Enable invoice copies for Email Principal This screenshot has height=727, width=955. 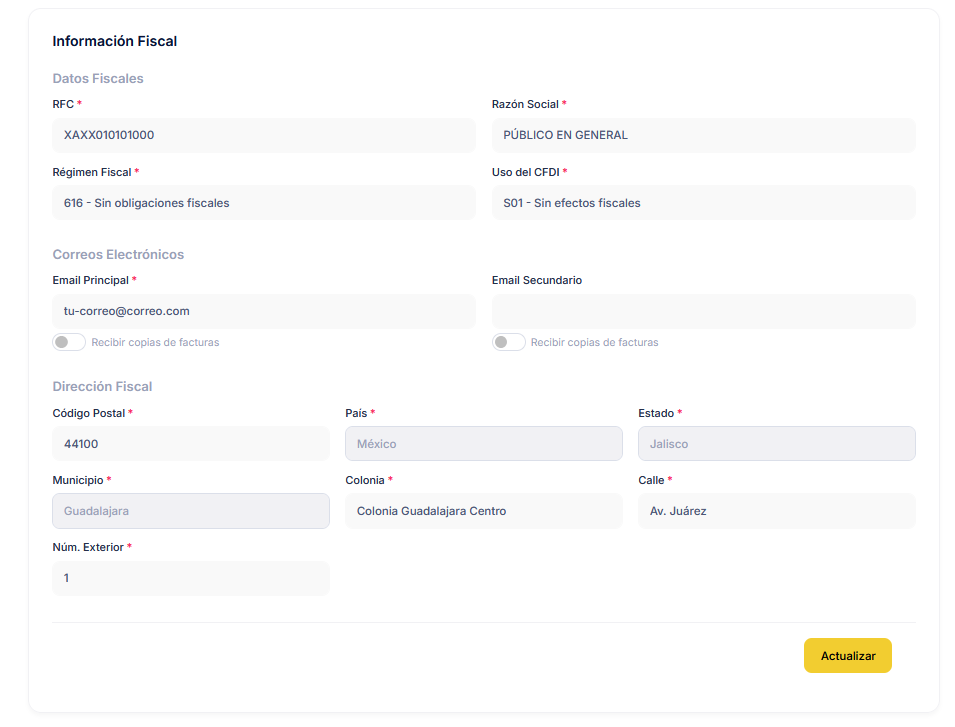pyautogui.click(x=69, y=342)
